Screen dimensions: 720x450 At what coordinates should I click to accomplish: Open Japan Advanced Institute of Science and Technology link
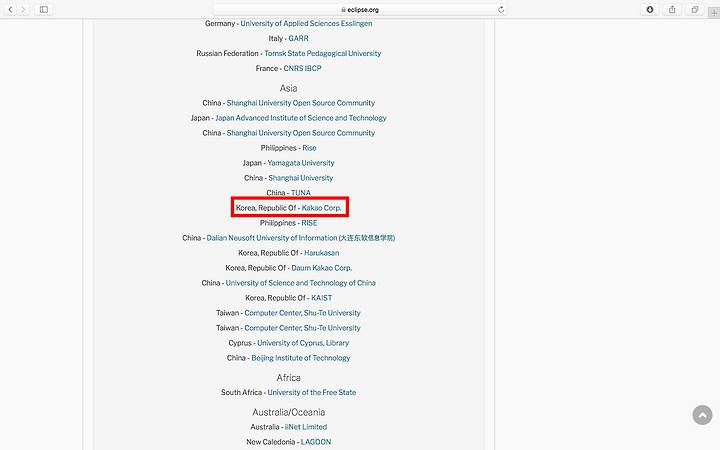301,118
